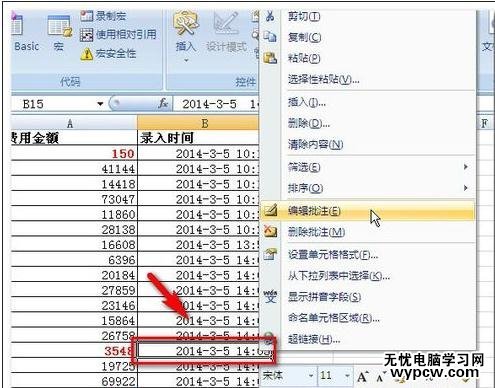
Task: Open the Macros (宏) button in ribbon
Action: click(x=59, y=33)
